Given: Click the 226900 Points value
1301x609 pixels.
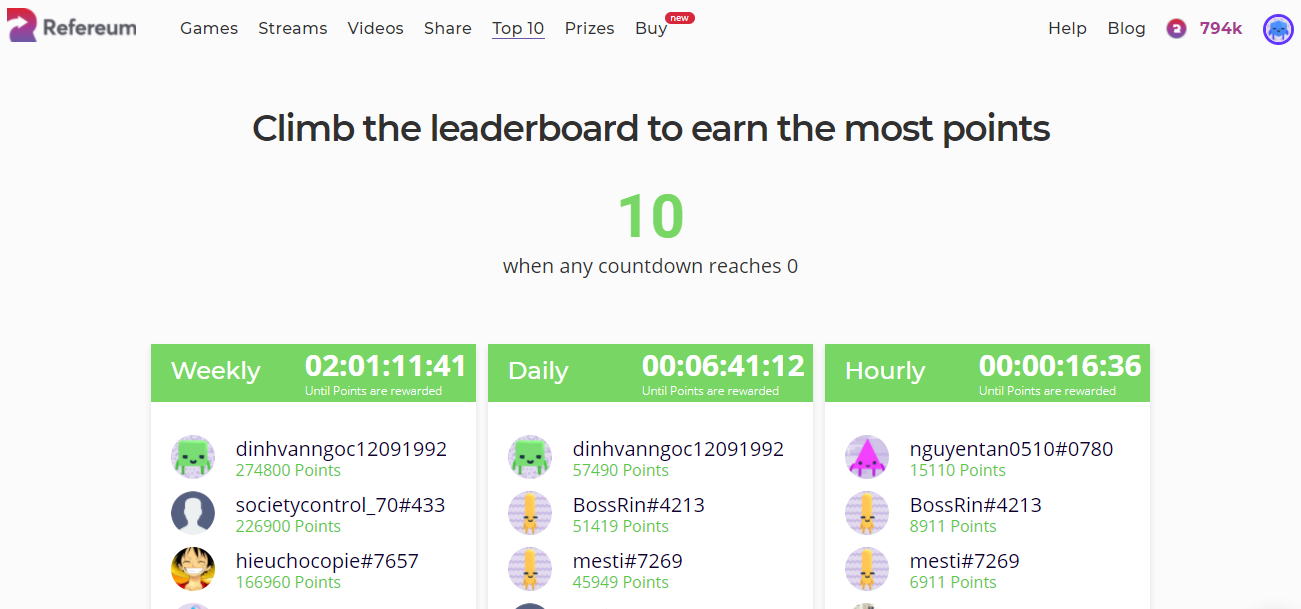Looking at the screenshot, I should pos(288,526).
